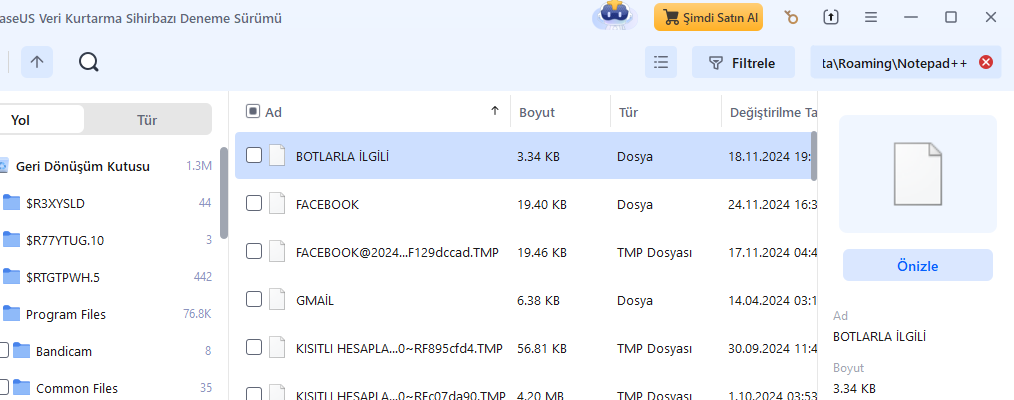This screenshot has height=400, width=1014.
Task: Click the folder icon of $R77YTUG.10
Action: [x=10, y=240]
